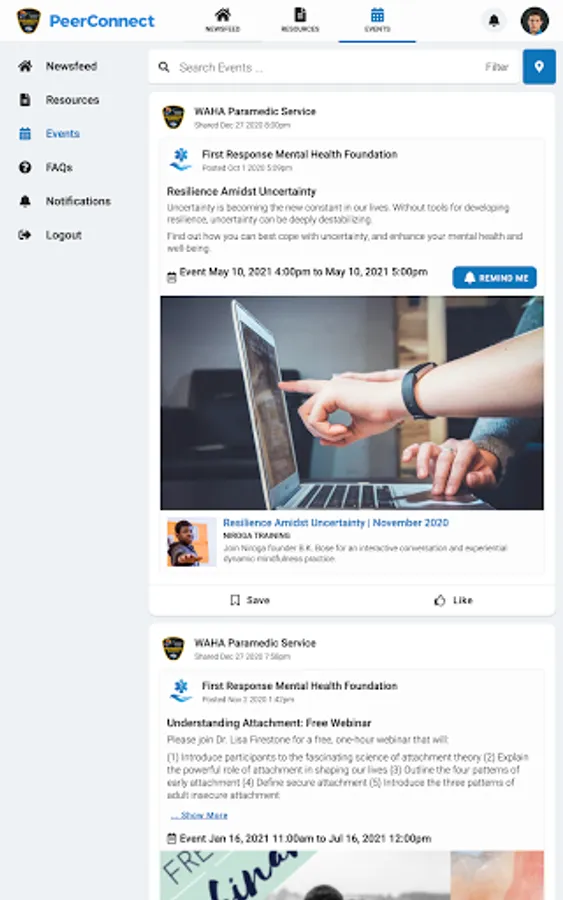Expand the Show More link in webinar post
Image resolution: width=563 pixels, height=900 pixels.
click(199, 815)
